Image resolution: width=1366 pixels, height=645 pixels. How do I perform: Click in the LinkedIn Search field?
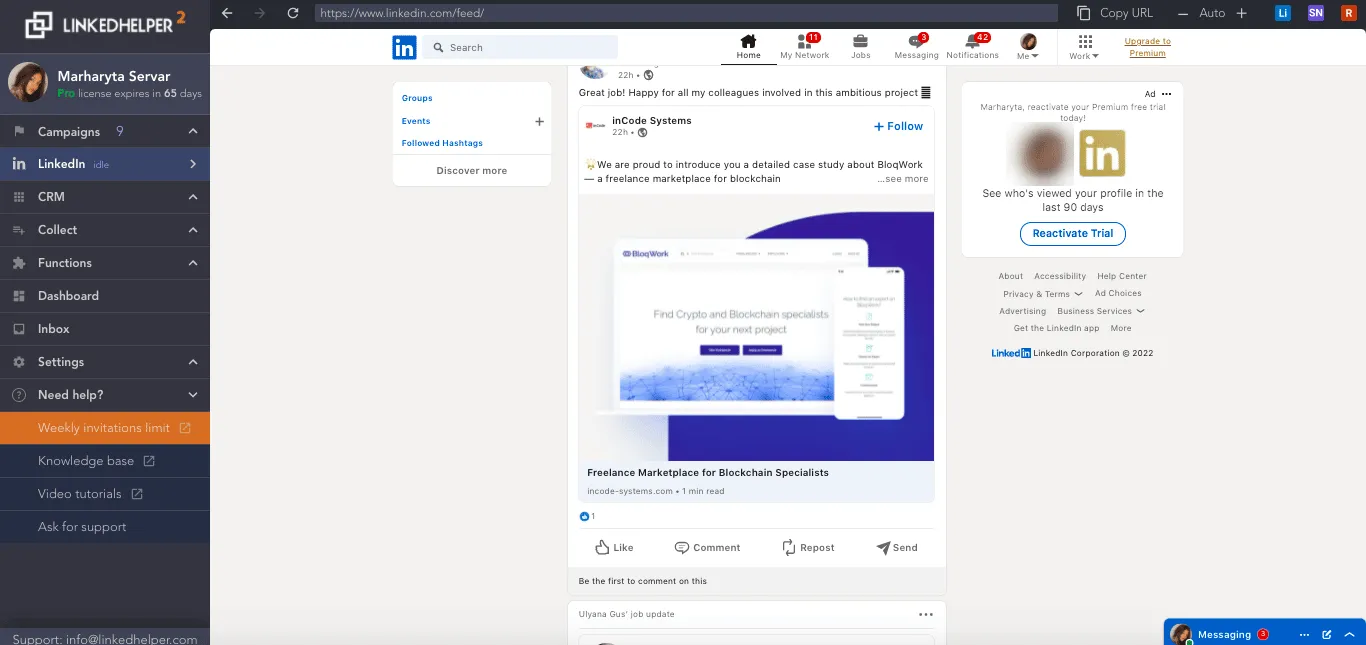520,47
